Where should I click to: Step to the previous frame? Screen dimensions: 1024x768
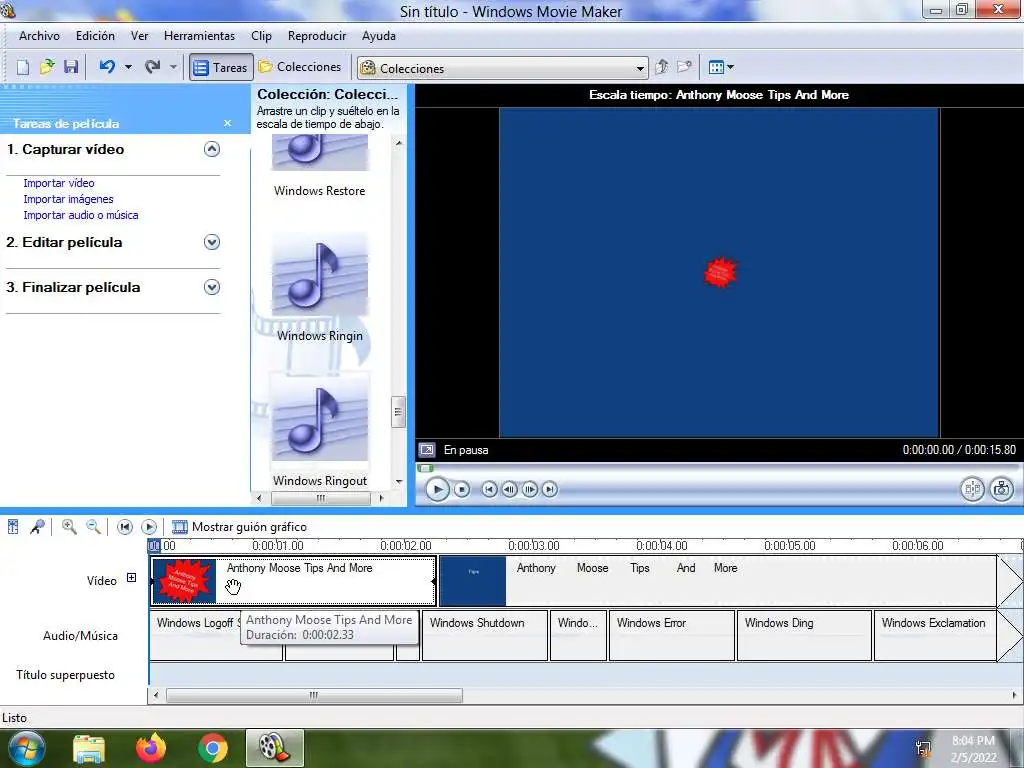(x=509, y=489)
